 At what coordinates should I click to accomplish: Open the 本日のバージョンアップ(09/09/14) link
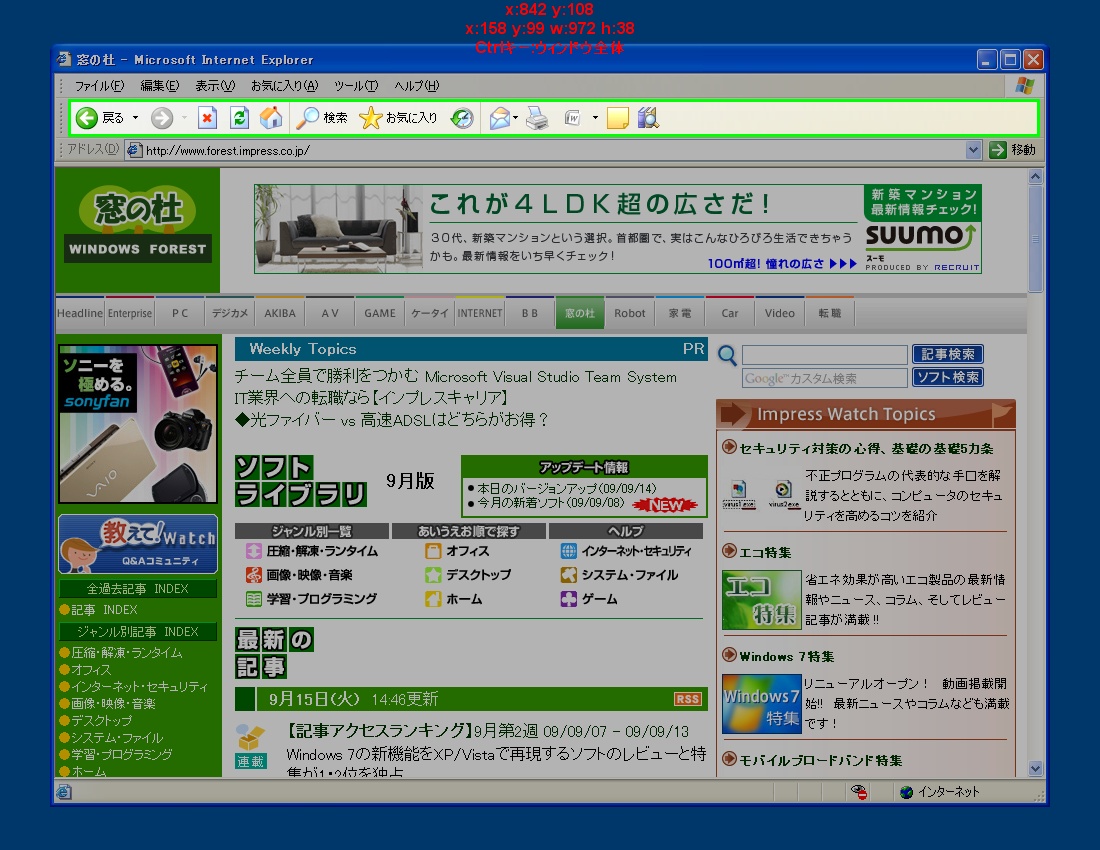coord(567,488)
